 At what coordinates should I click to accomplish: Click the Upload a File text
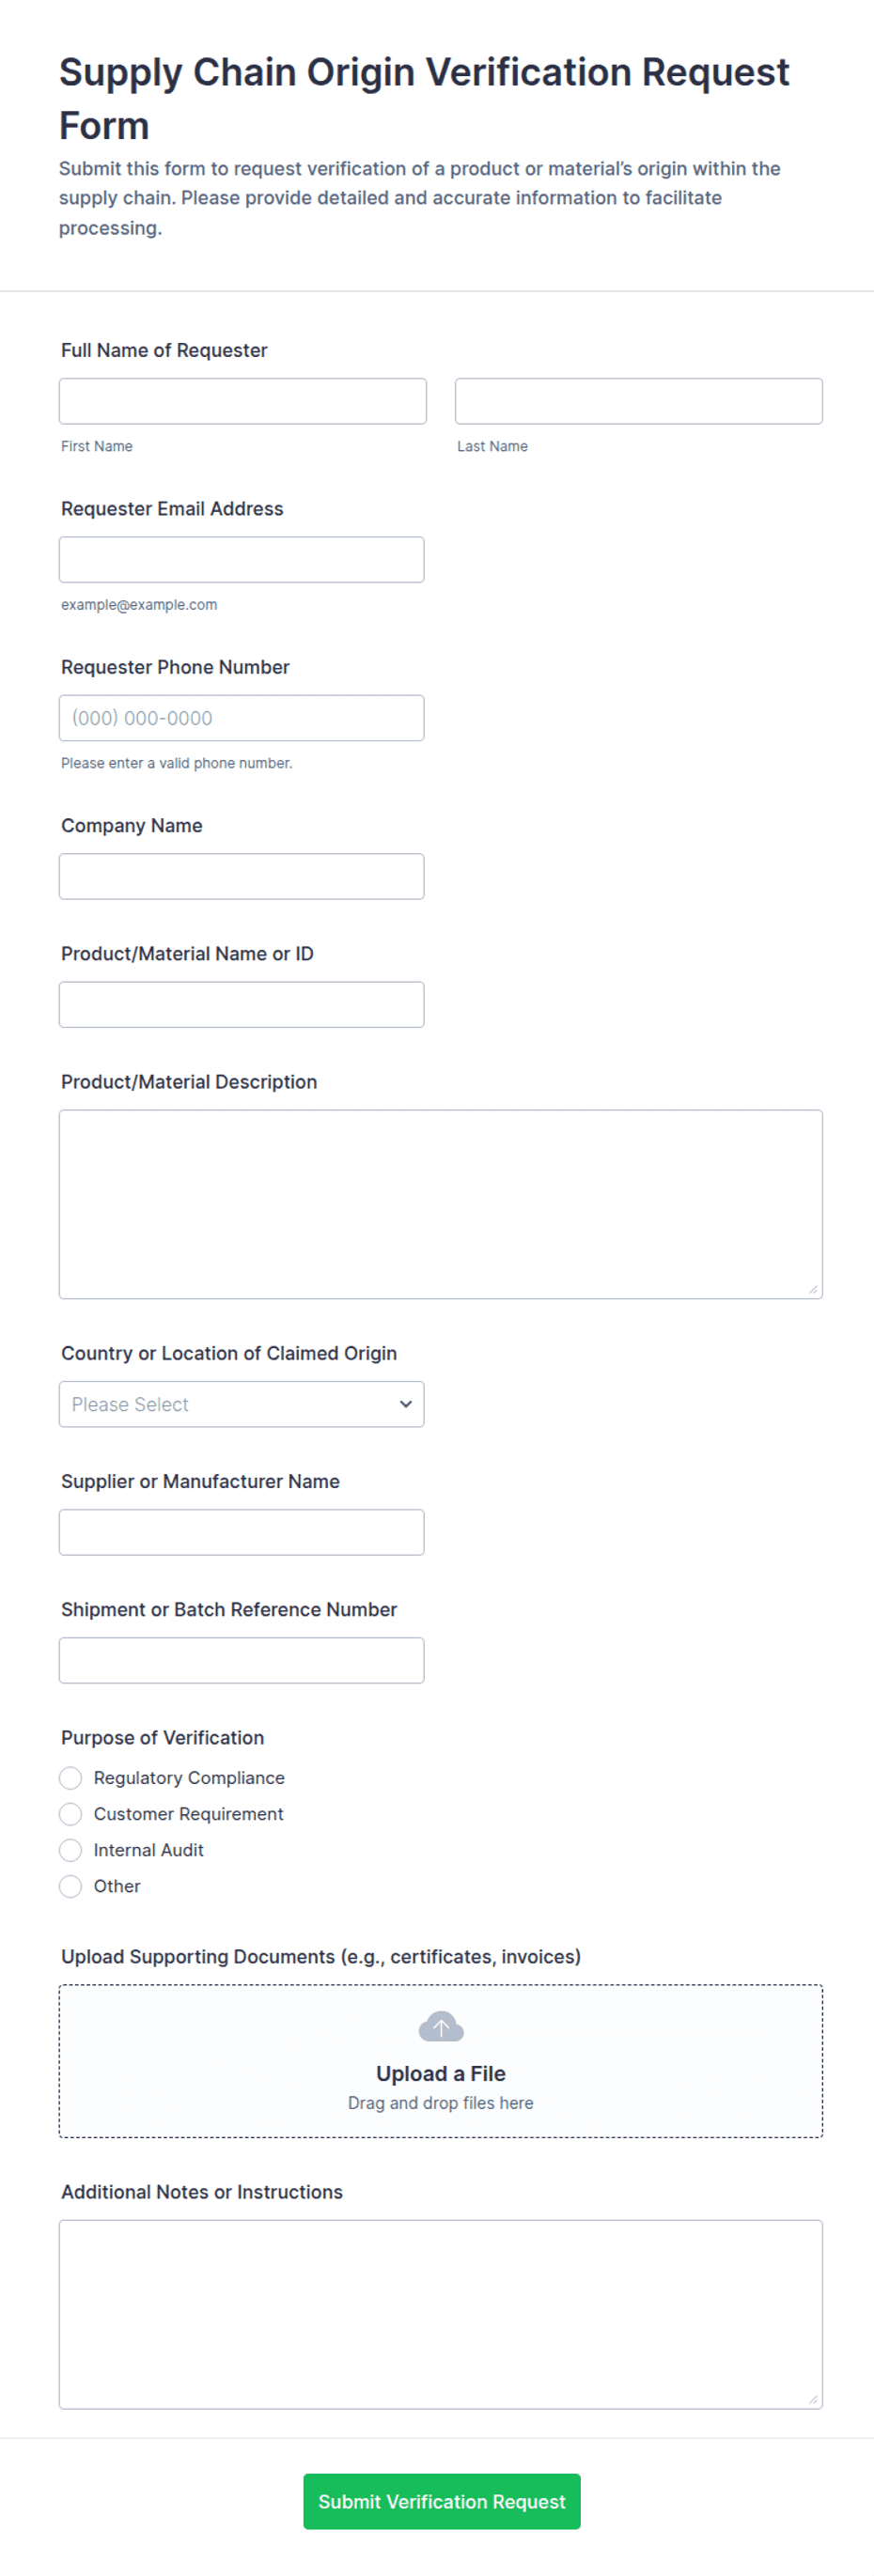[x=440, y=2073]
